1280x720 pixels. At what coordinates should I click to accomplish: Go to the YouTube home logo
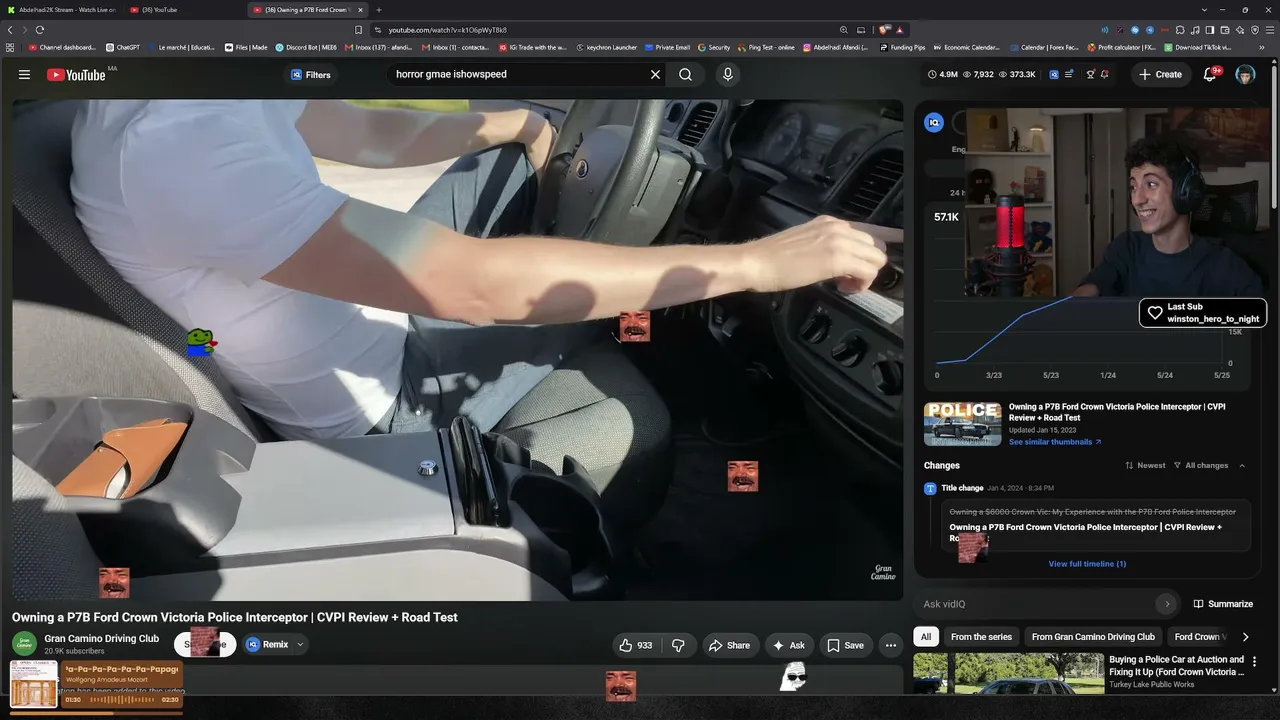coord(76,75)
